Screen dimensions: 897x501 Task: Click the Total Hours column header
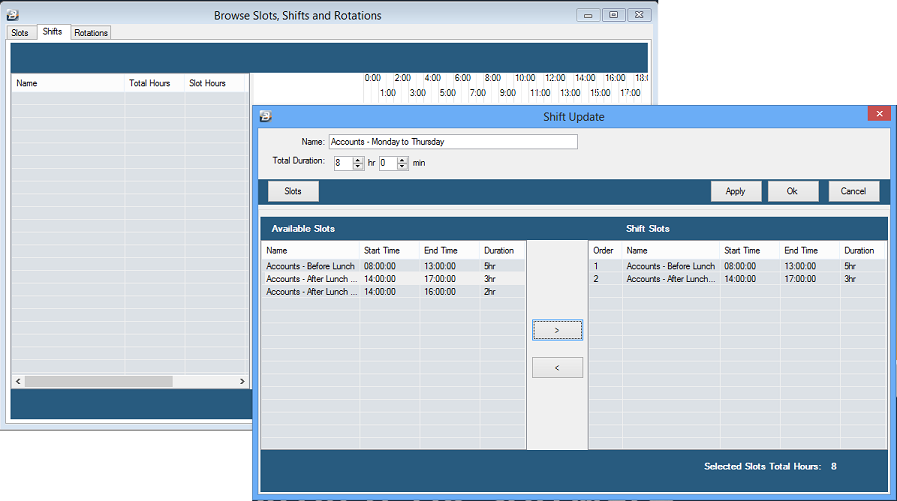(x=154, y=83)
